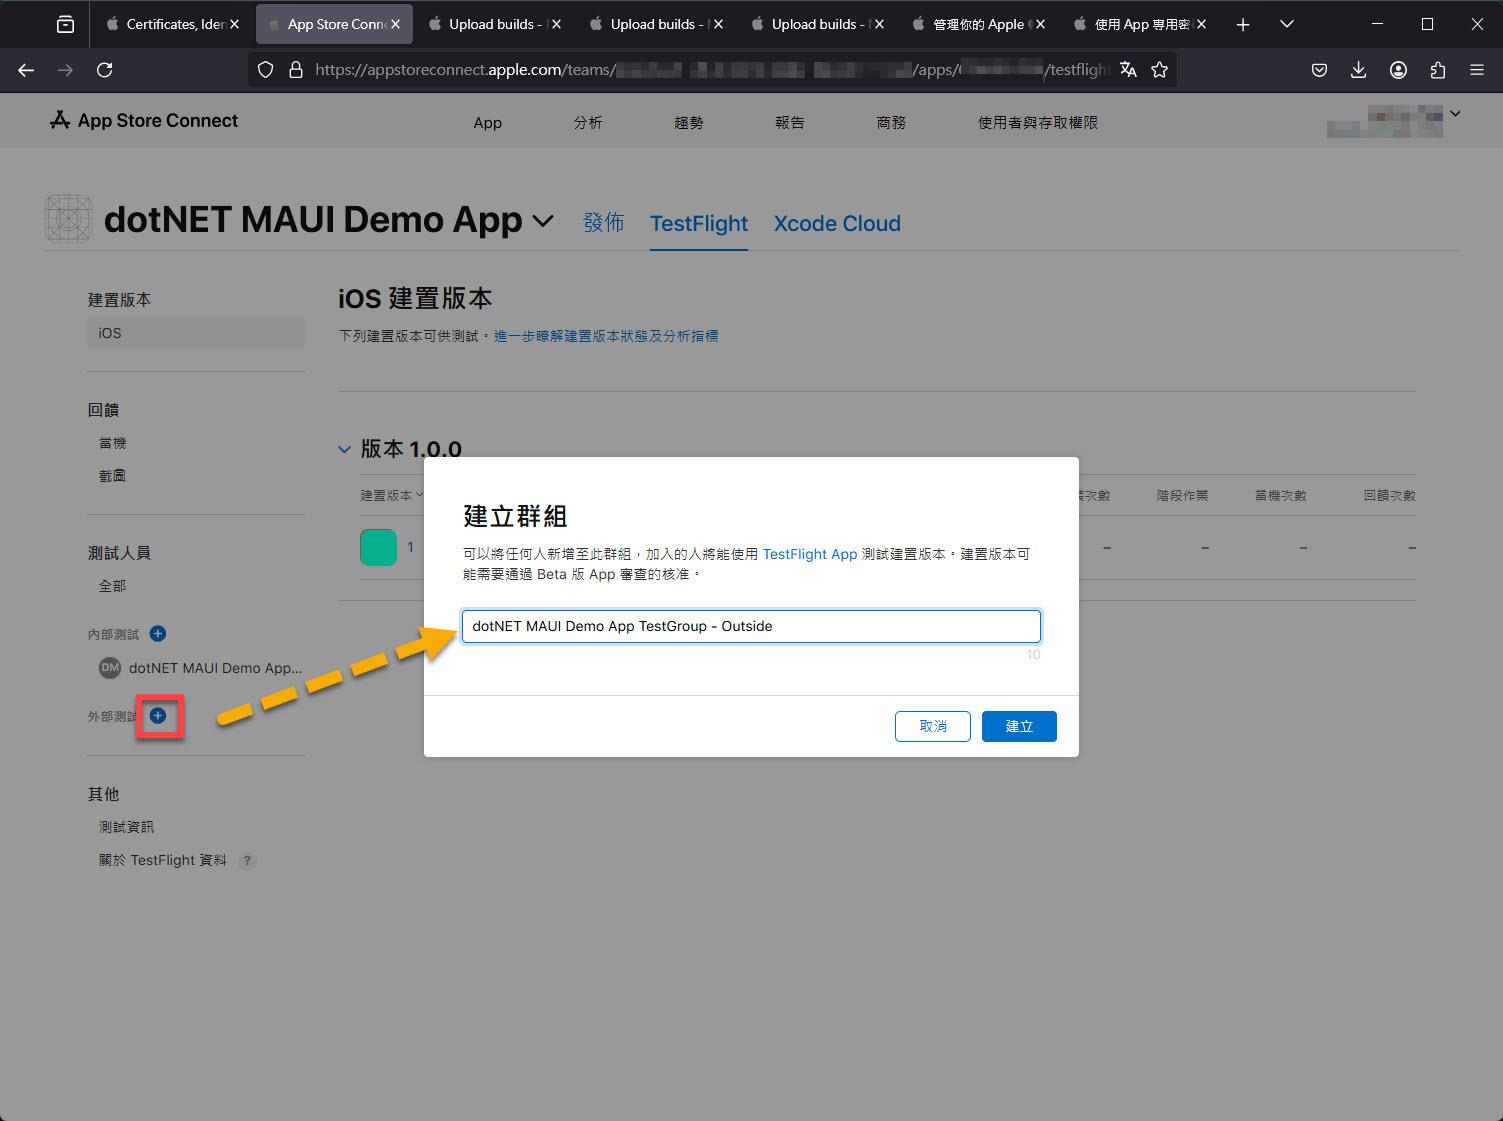1503x1121 pixels.
Task: Click the site security shield icon
Action: (265, 70)
